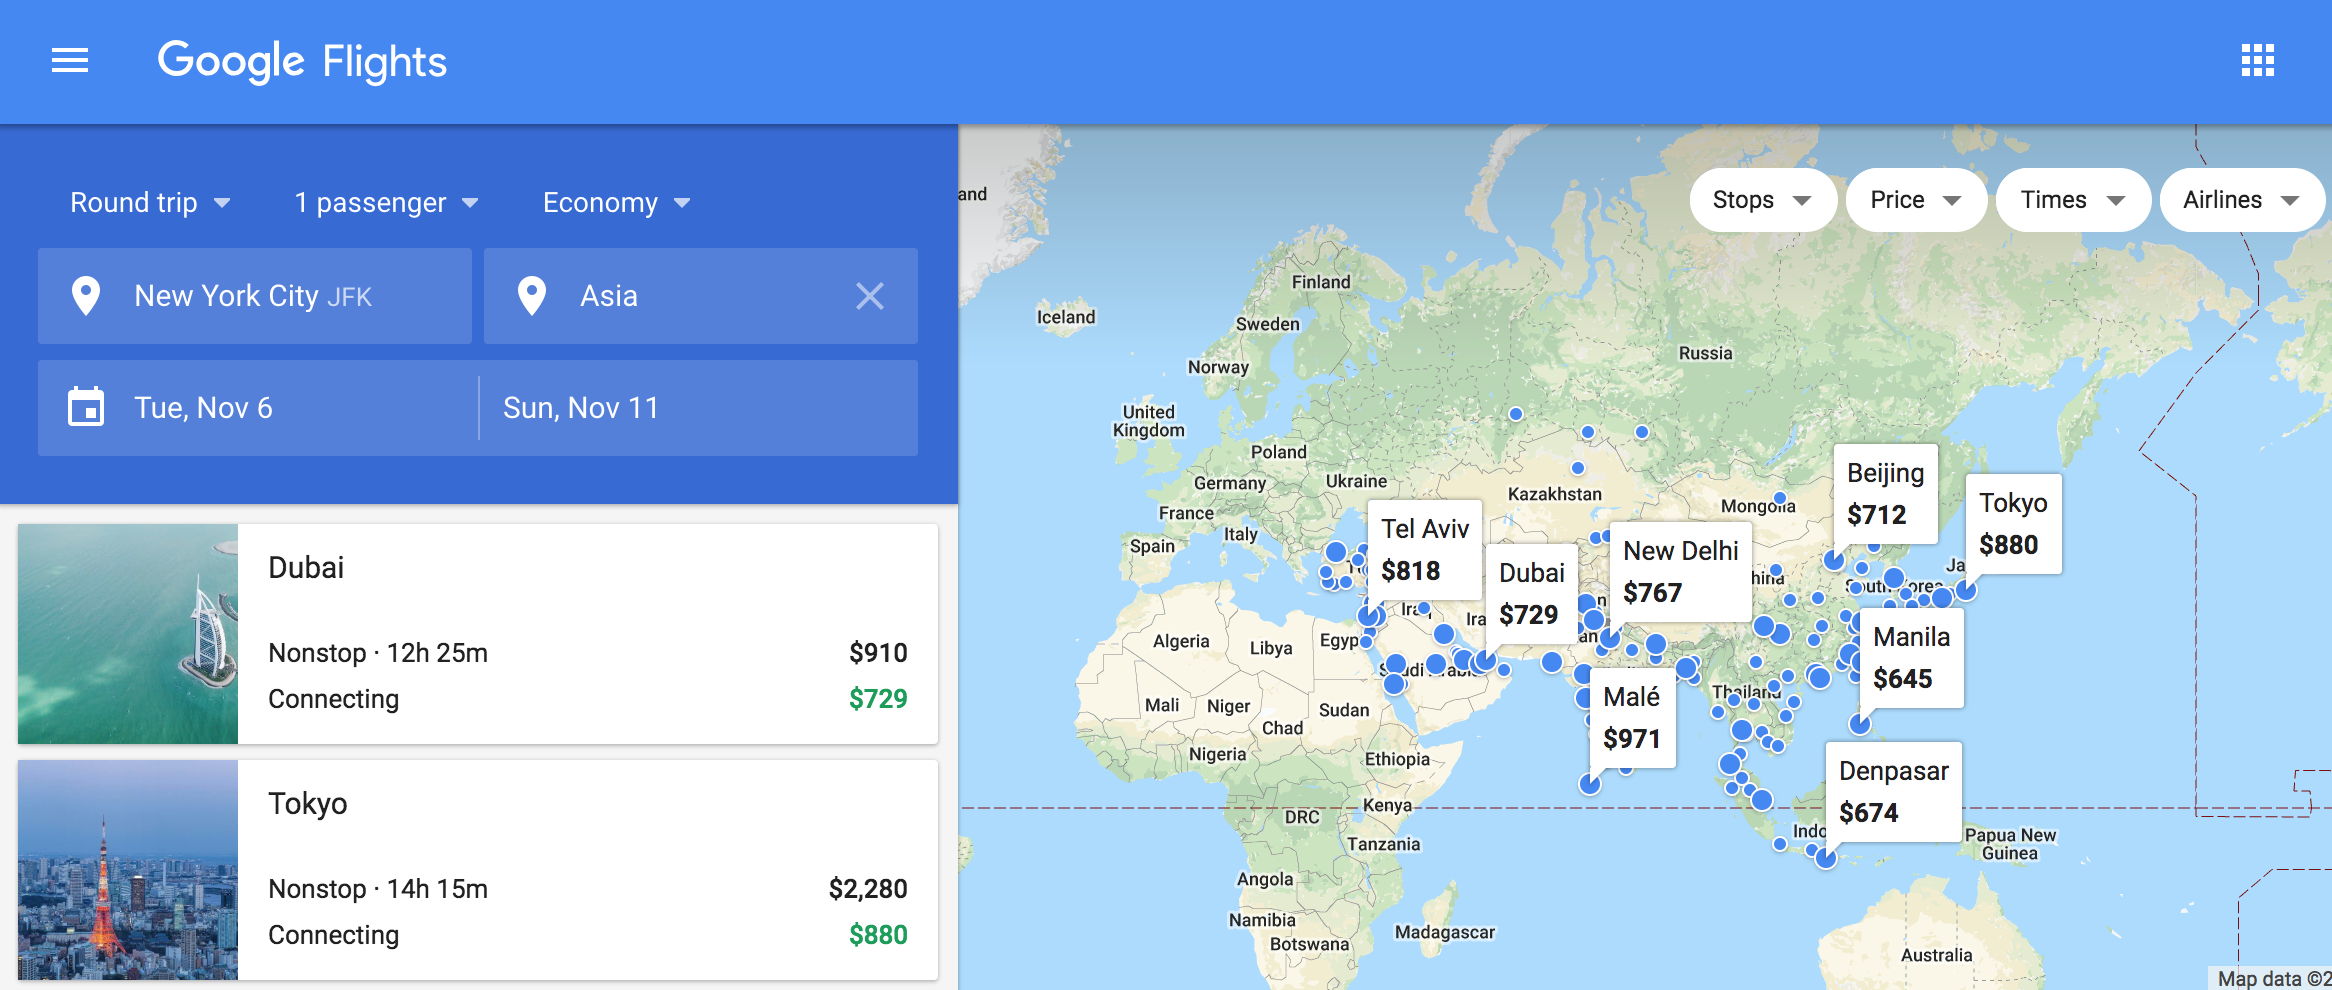Viewport: 2332px width, 990px height.
Task: Select the Dubai destination card title
Action: pos(306,568)
